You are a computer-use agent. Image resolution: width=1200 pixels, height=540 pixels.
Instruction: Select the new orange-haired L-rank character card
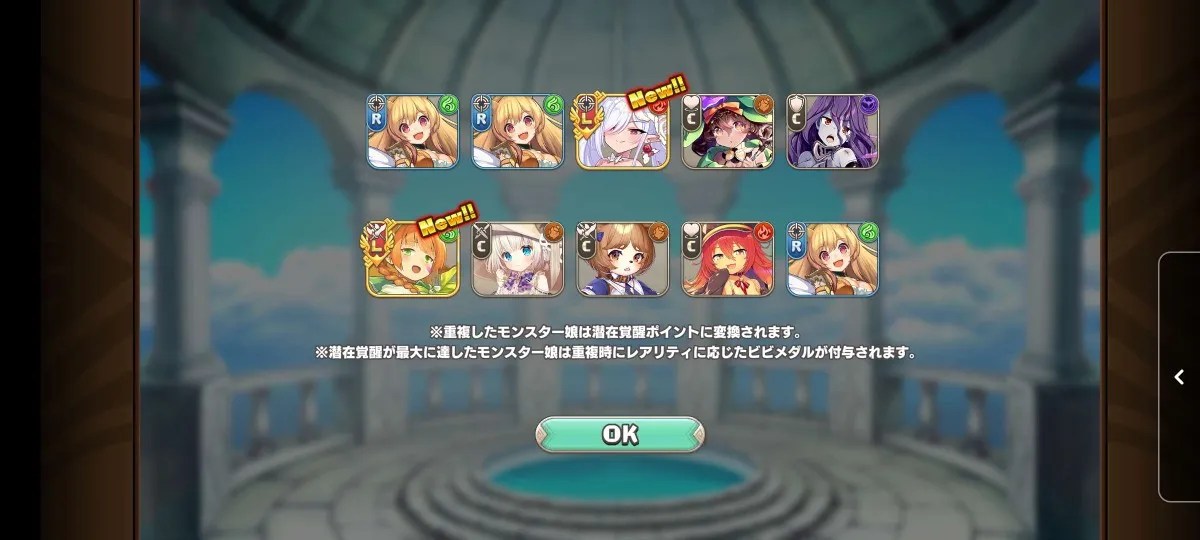point(412,259)
